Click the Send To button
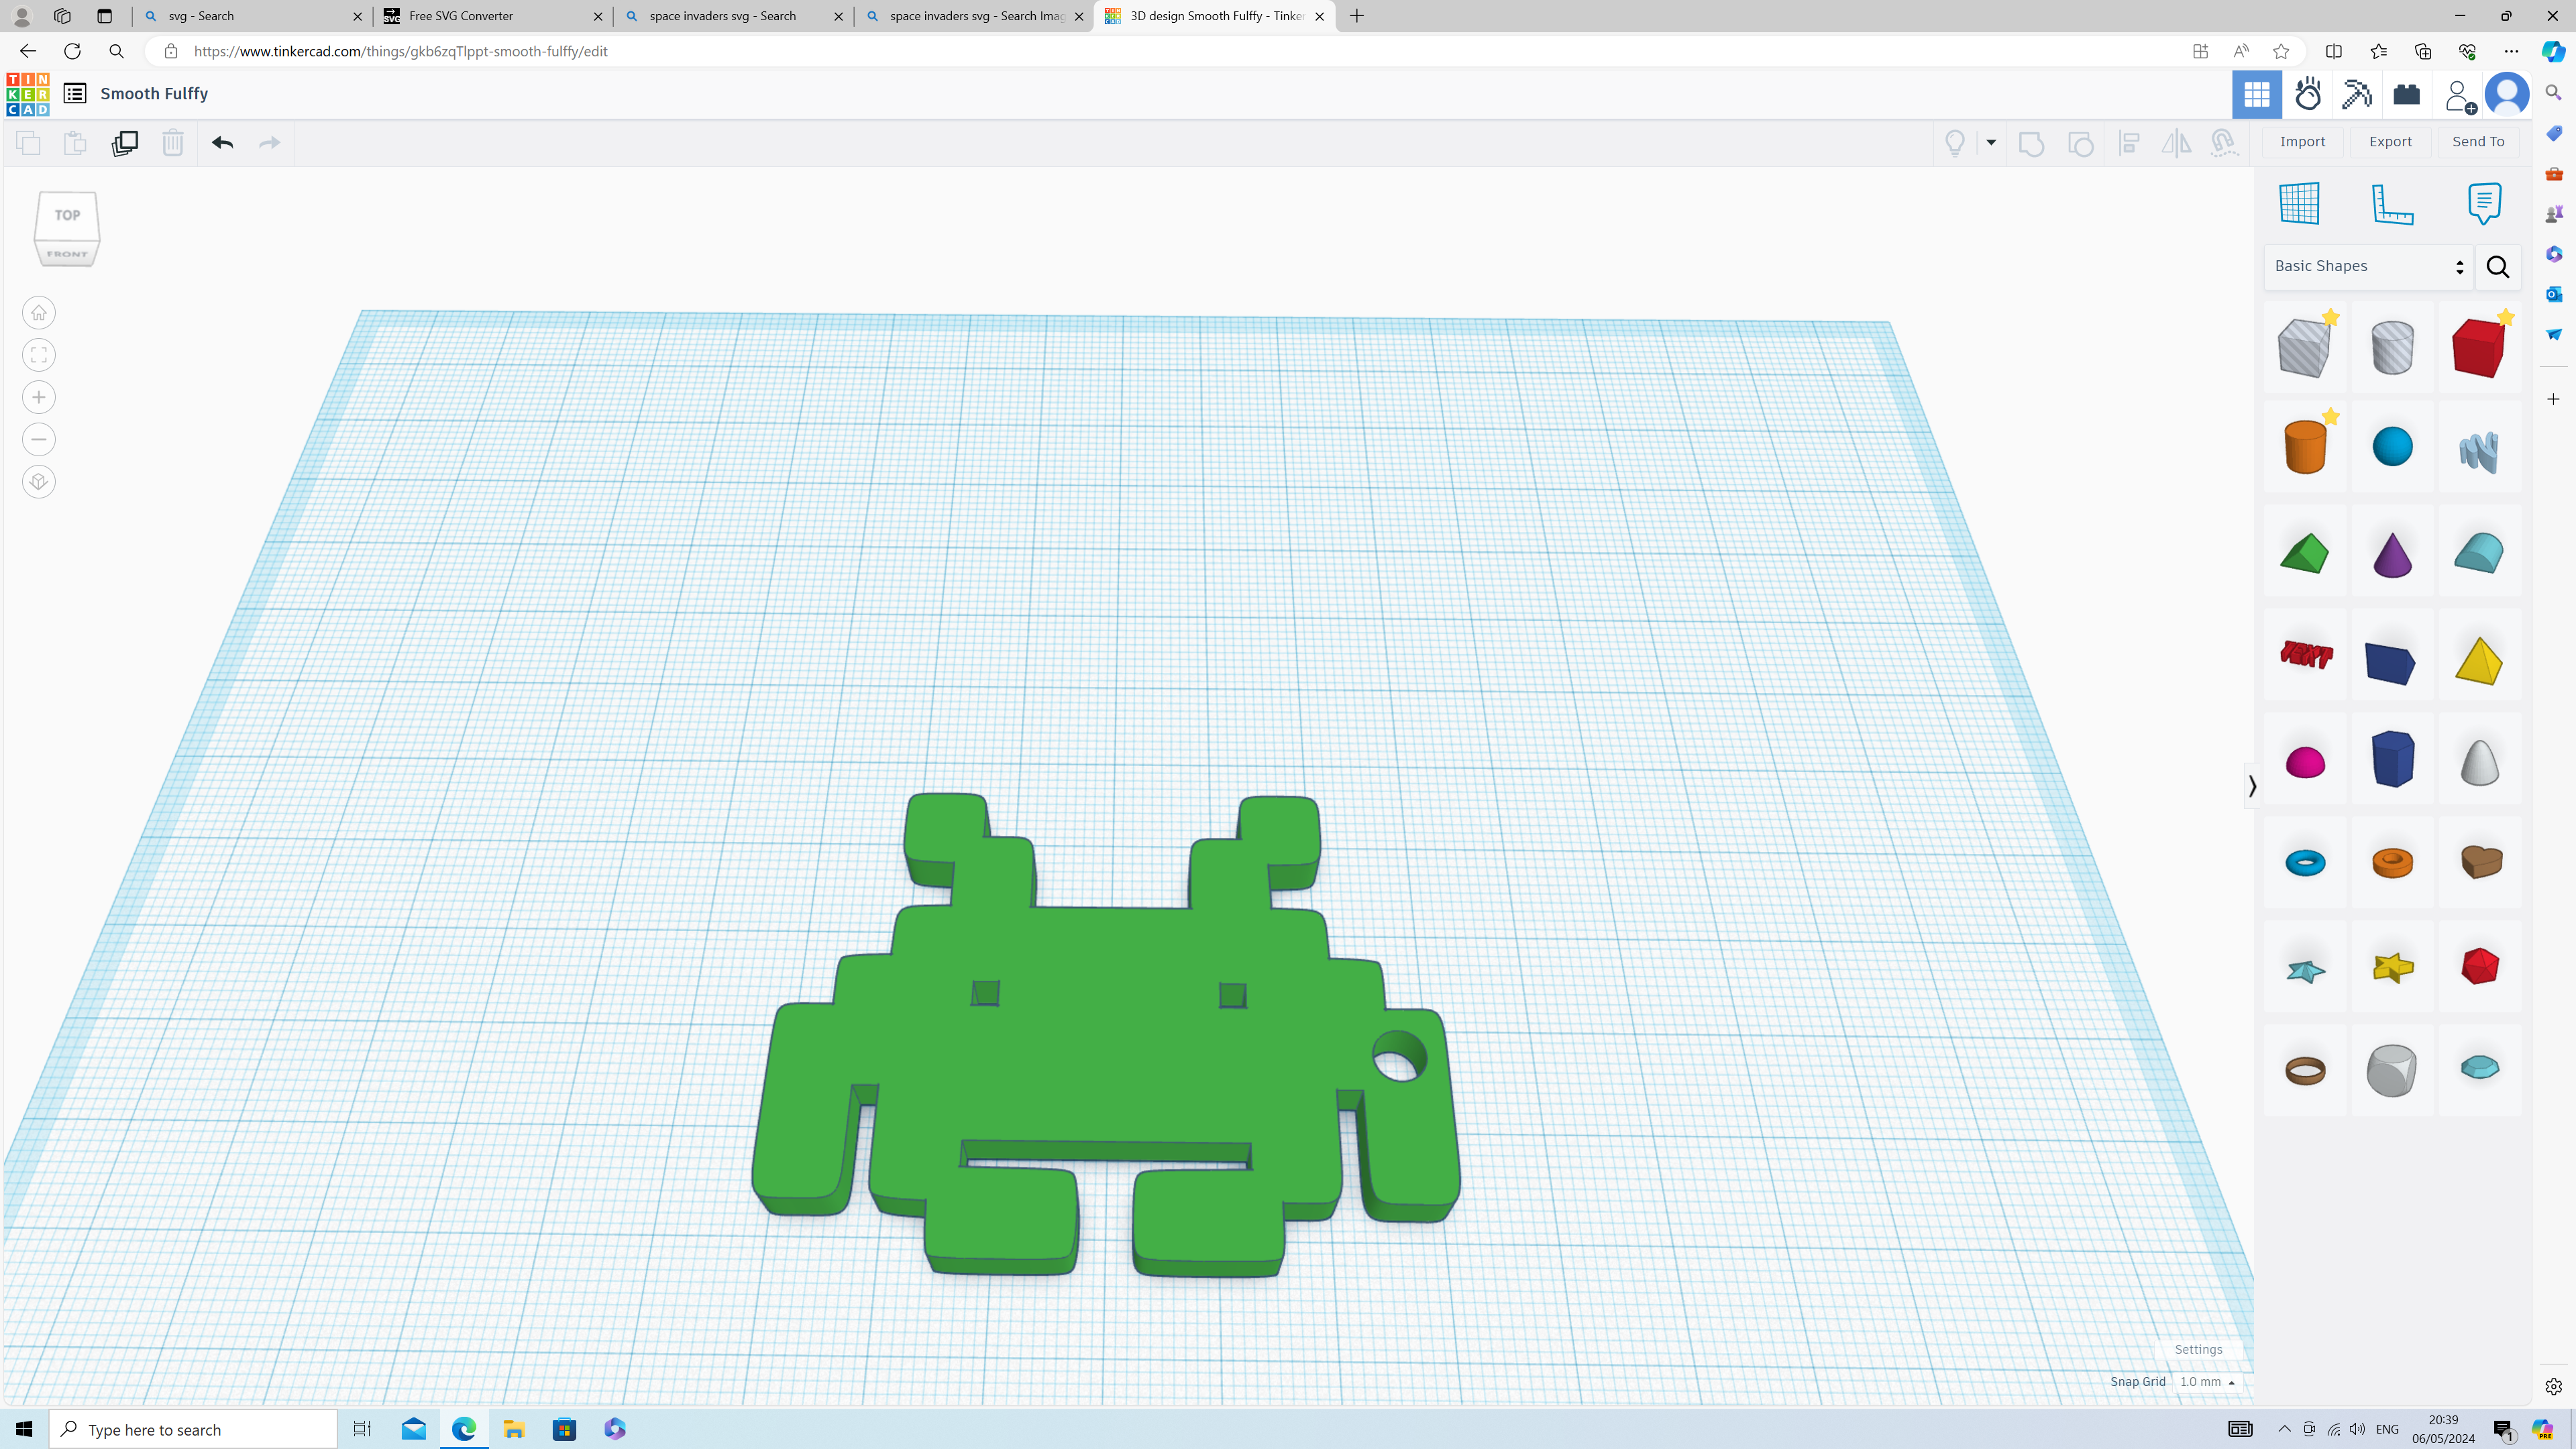Screen dimensions: 2576x1449 [2478, 142]
